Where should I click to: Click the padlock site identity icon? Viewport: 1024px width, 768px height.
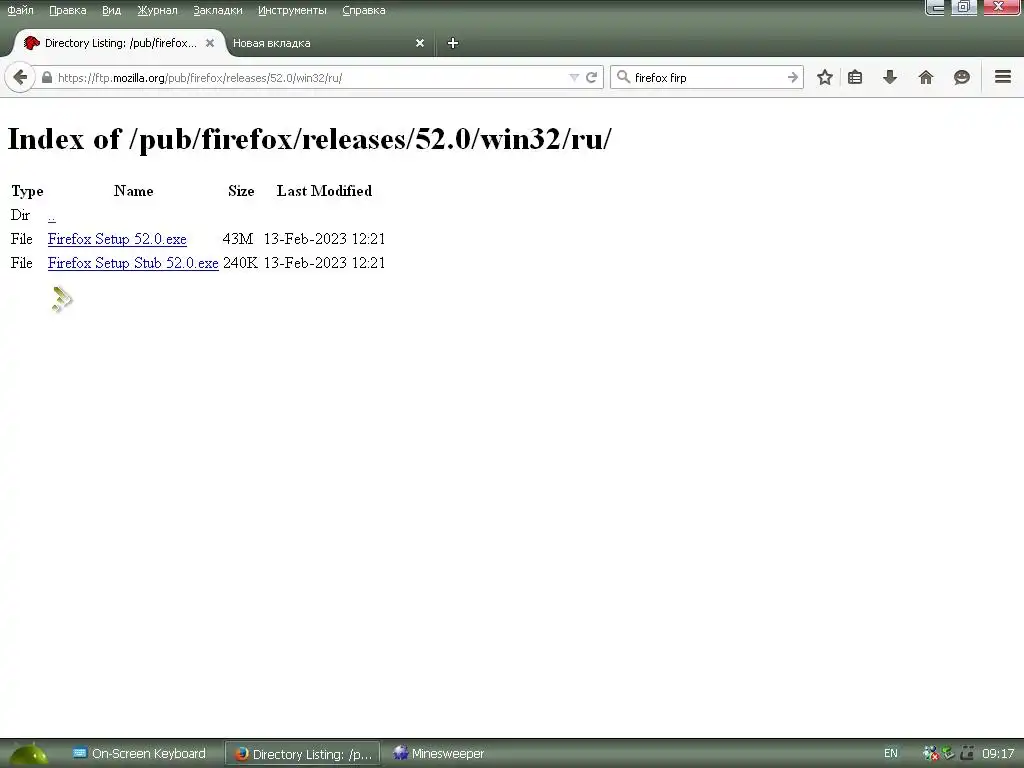point(46,78)
